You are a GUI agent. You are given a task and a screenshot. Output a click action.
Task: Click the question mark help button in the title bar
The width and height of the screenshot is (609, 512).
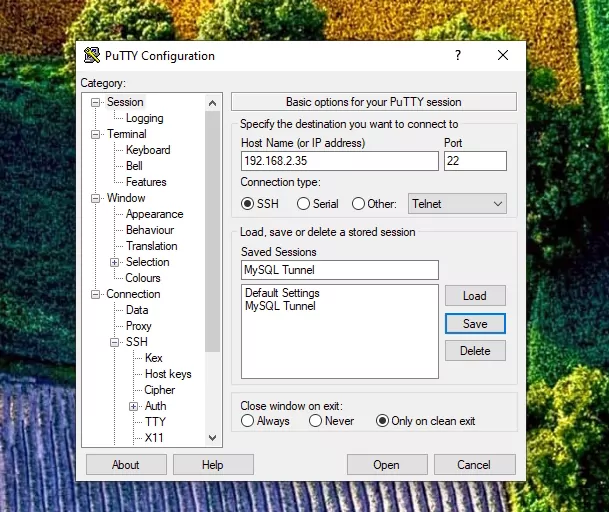[458, 55]
